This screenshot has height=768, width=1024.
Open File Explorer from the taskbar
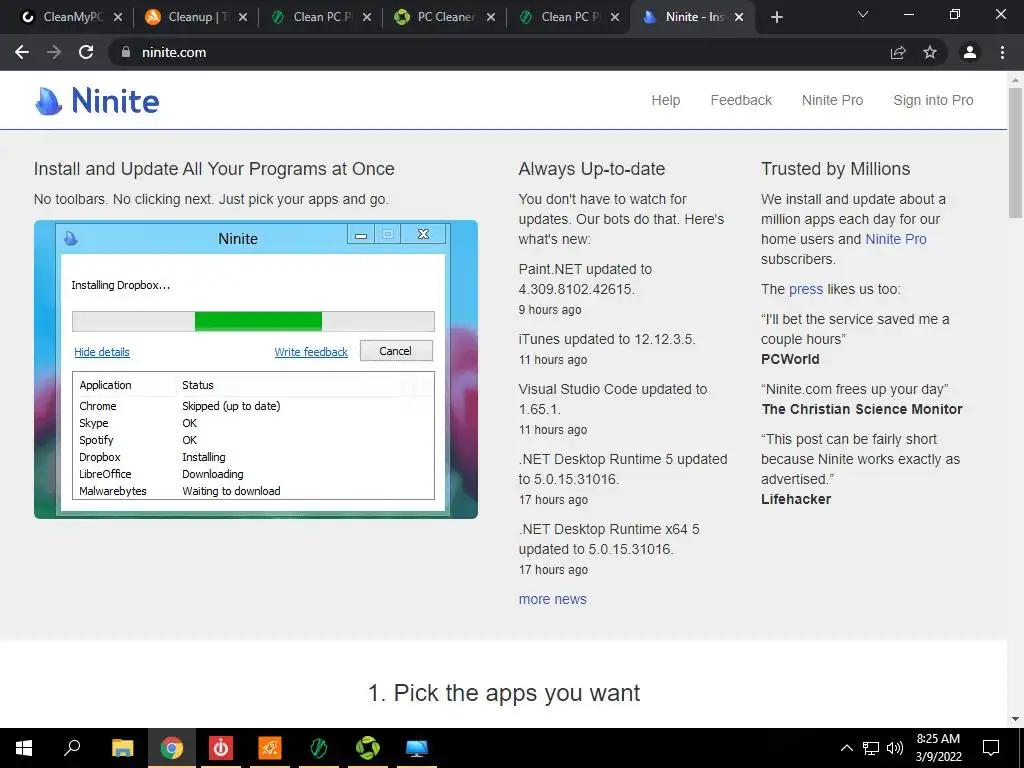pos(122,748)
